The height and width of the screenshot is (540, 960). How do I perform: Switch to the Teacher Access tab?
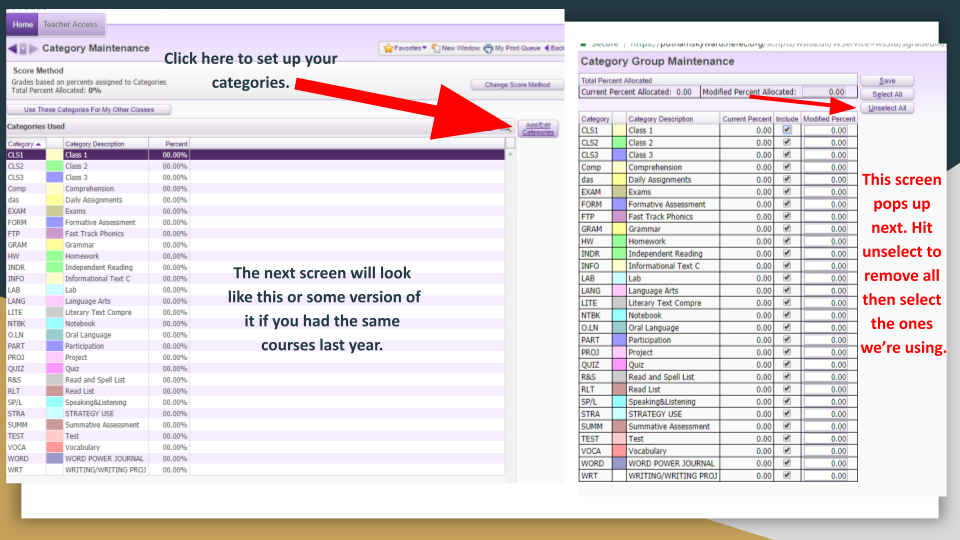point(70,24)
